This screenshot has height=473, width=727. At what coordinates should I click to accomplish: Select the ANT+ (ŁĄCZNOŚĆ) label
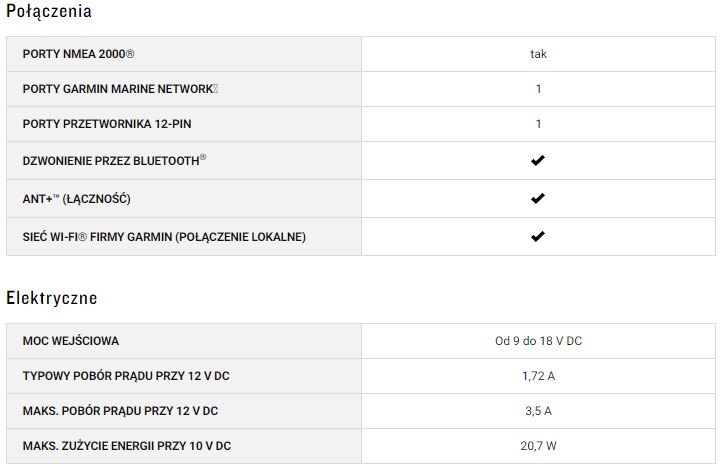[76, 199]
